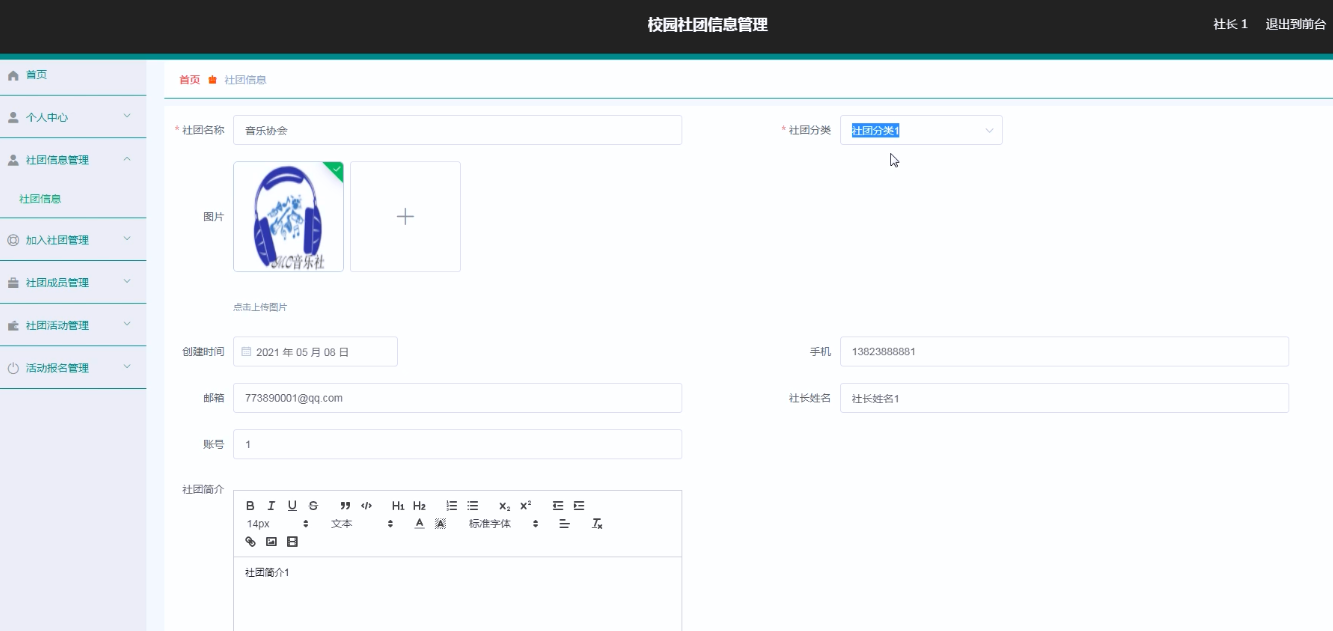The height and width of the screenshot is (631, 1333).
Task: Increase indent in the editor
Action: [x=579, y=506]
